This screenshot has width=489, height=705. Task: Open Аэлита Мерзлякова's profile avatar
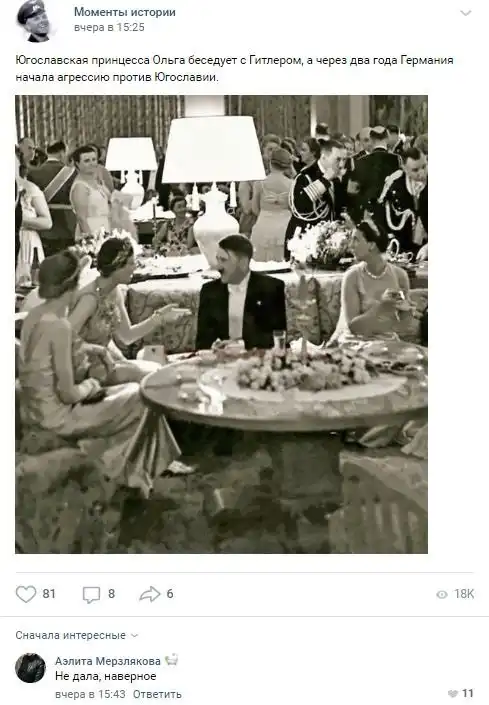[31, 668]
